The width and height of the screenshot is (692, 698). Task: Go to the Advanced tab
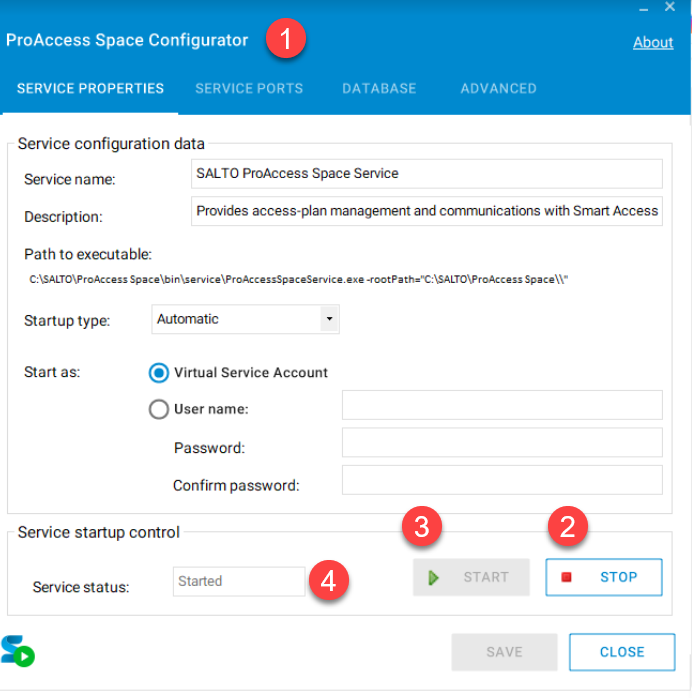[498, 88]
